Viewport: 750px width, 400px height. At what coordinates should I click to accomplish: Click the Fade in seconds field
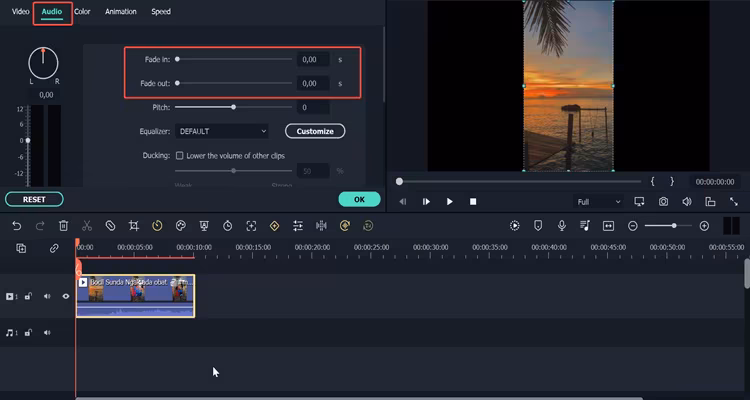(x=313, y=59)
